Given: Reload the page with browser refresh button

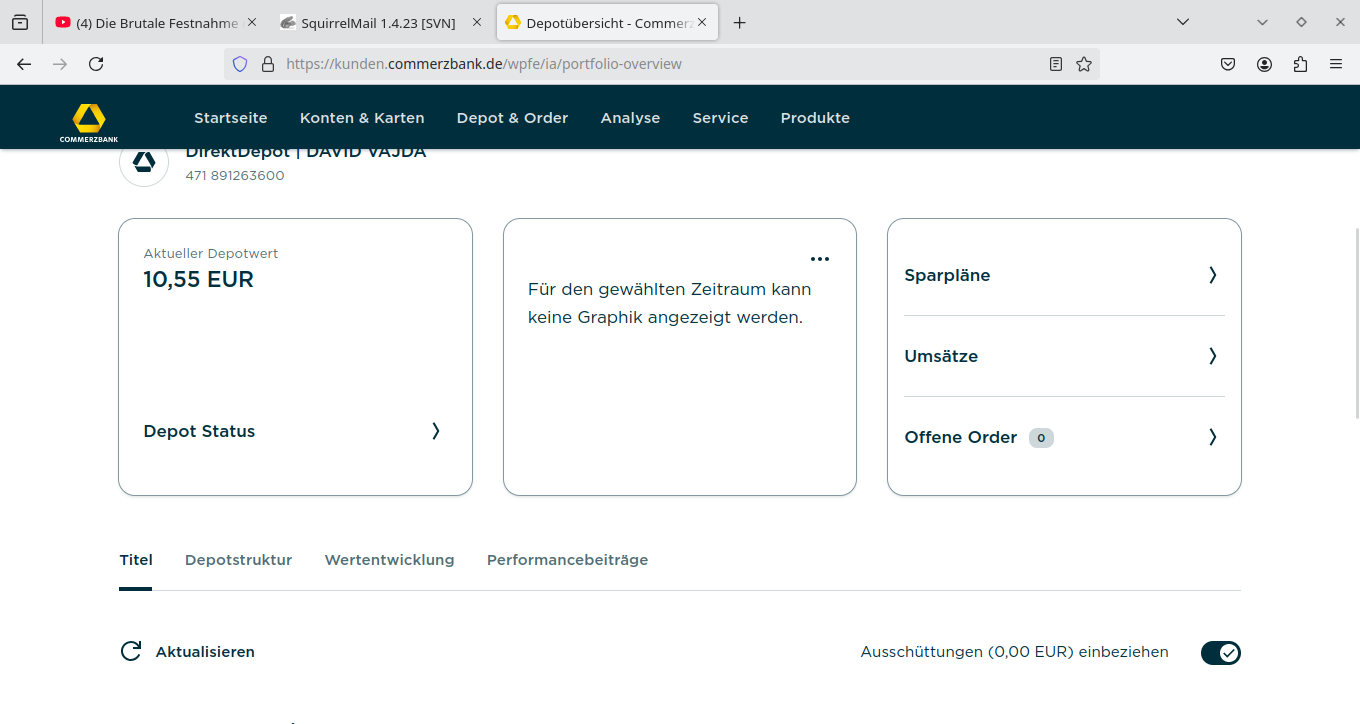Looking at the screenshot, I should click(x=96, y=64).
